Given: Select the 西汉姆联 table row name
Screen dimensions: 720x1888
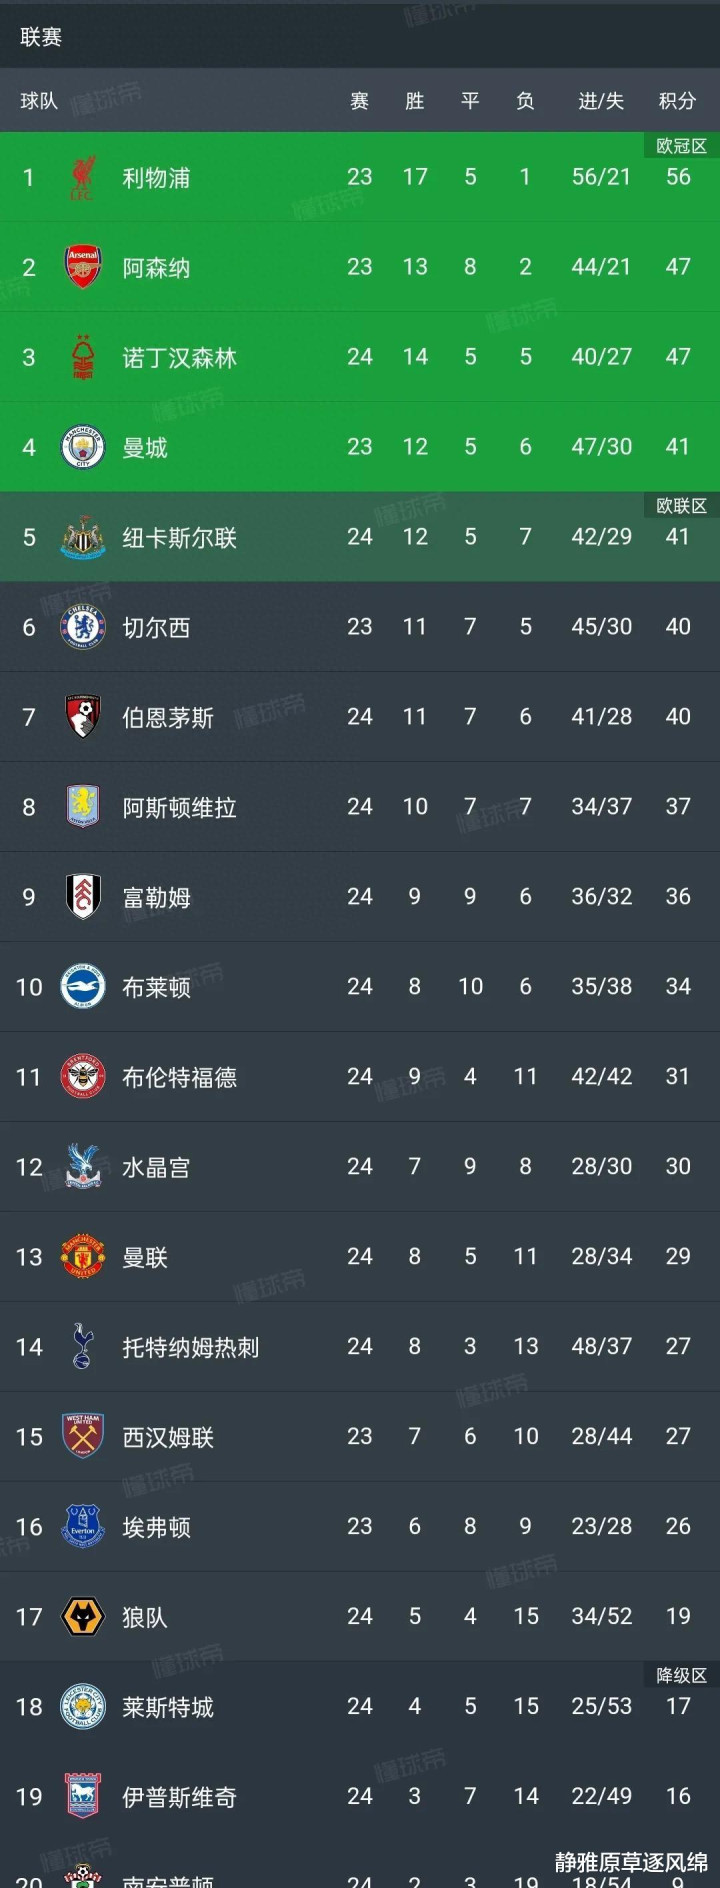Looking at the screenshot, I should [168, 1437].
